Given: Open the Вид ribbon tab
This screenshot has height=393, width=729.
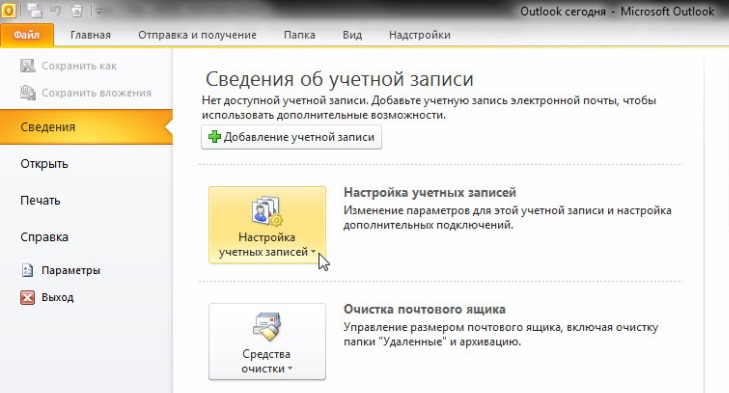Looking at the screenshot, I should [352, 35].
